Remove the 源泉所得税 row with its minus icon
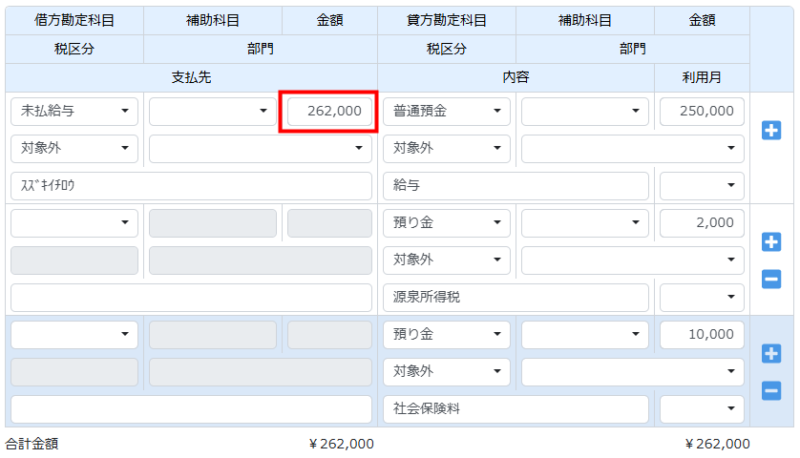The width and height of the screenshot is (800, 458). (x=771, y=279)
